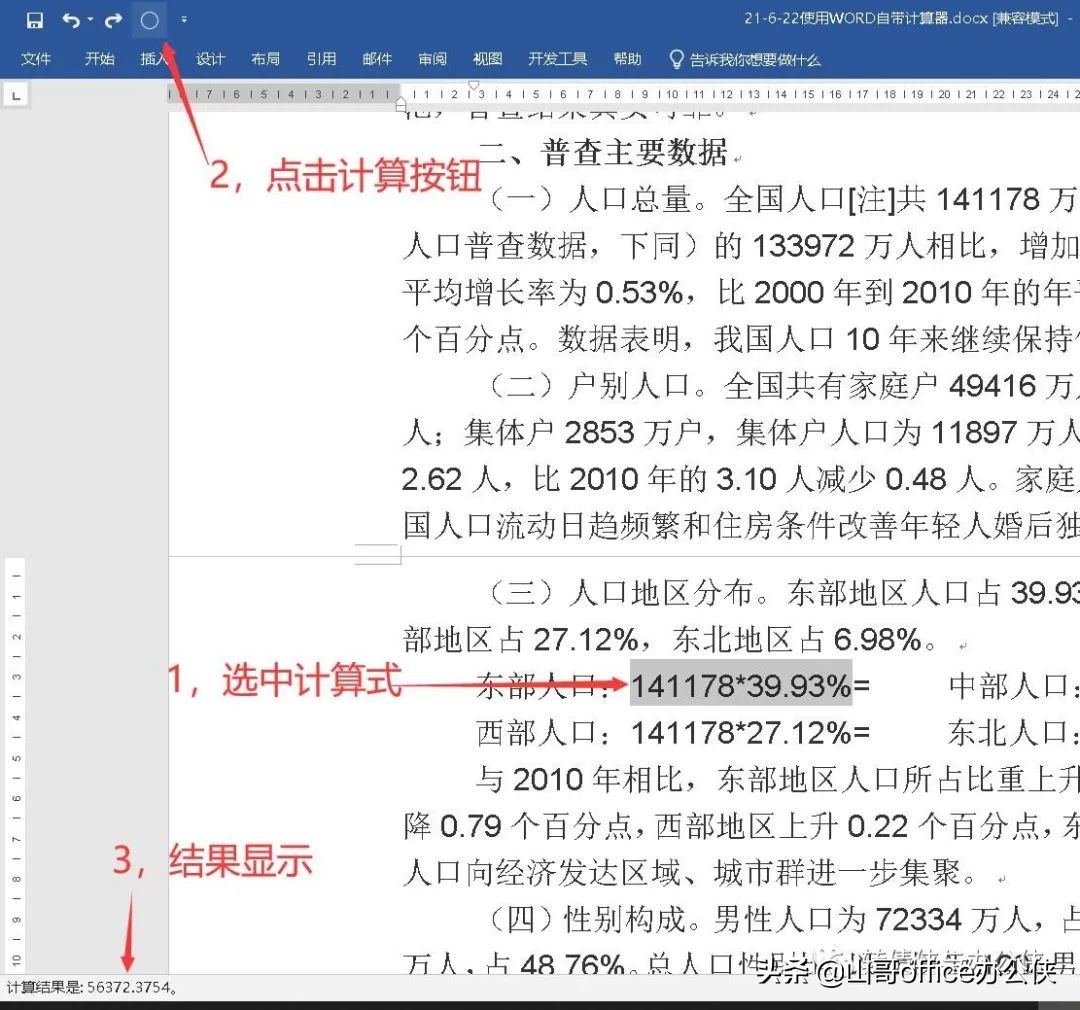
Task: Click the Calculate (circle) button in toolbar
Action: click(x=148, y=19)
